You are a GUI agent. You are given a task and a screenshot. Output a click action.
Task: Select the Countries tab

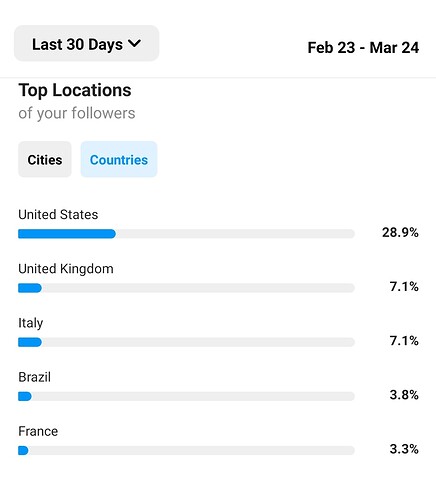(x=119, y=159)
